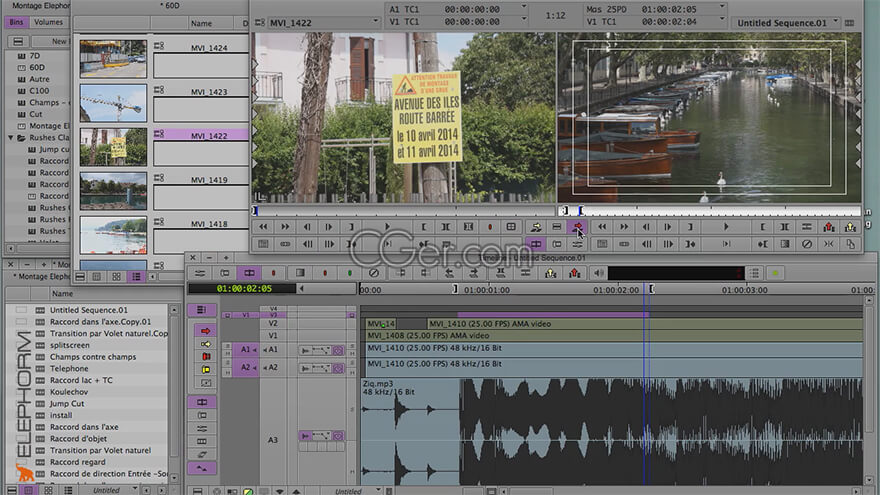Switch to the Bins tab
880x495 pixels.
(16, 22)
